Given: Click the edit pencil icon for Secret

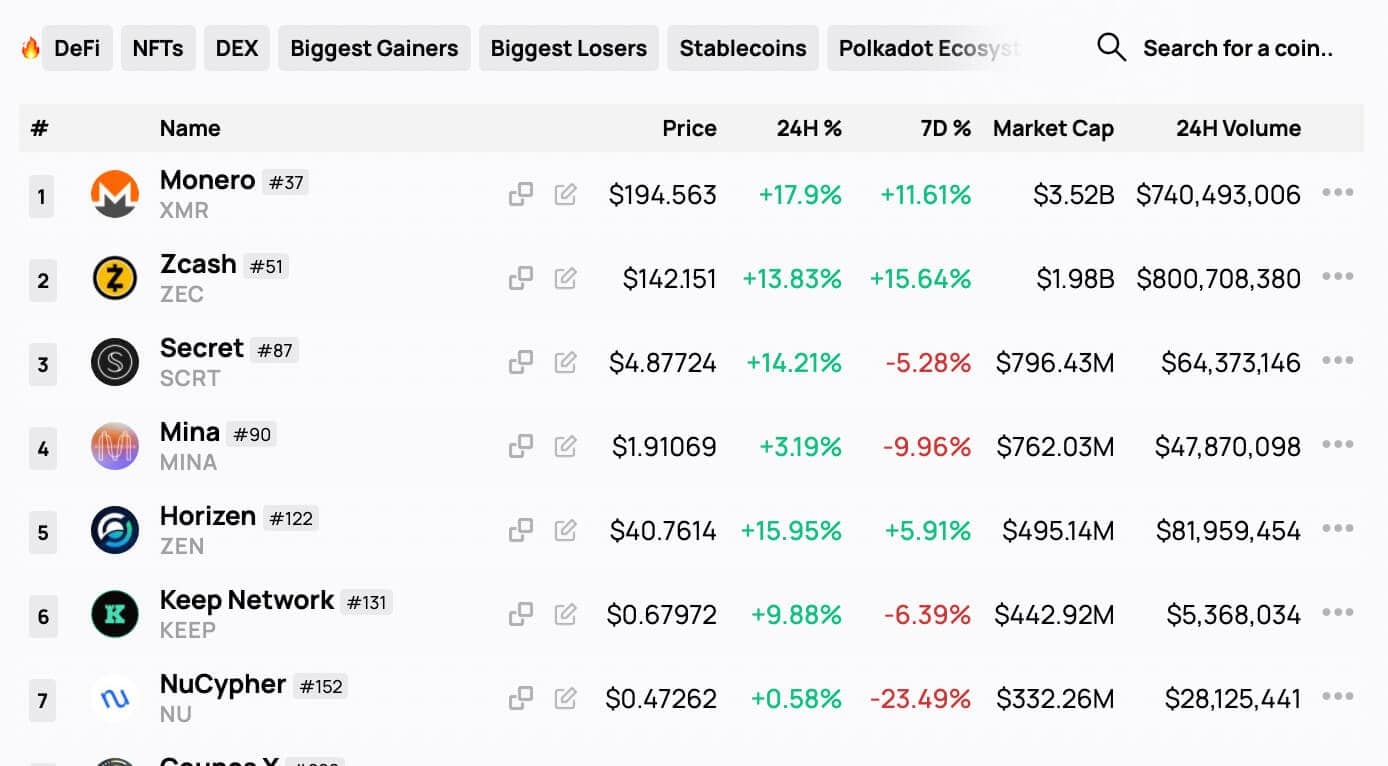Looking at the screenshot, I should tap(566, 362).
